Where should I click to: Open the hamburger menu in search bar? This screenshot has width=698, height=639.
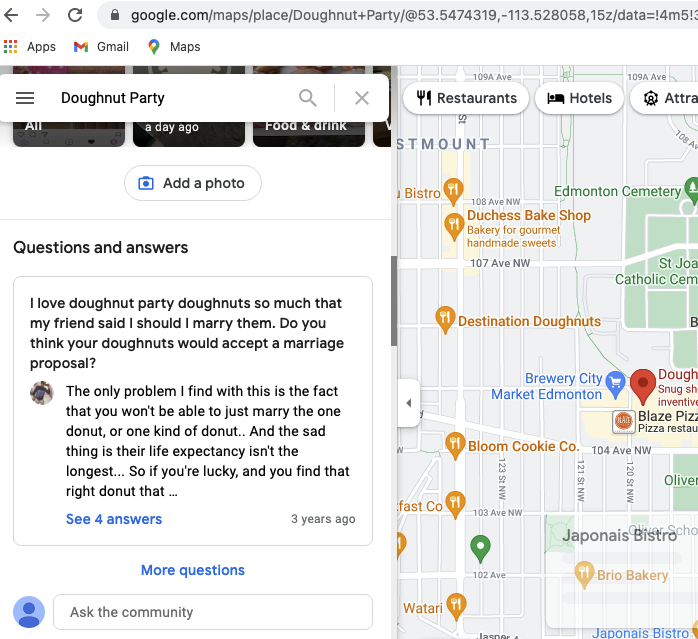click(25, 98)
